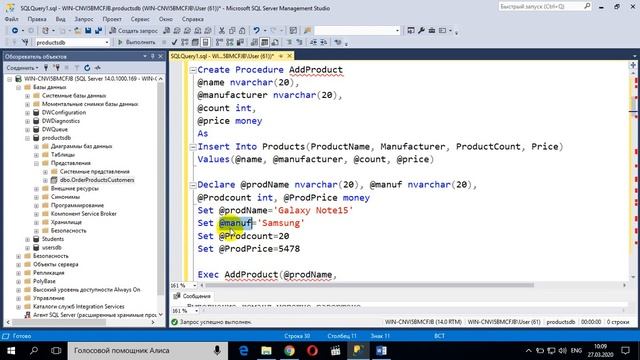Image resolution: width=640 pixels, height=360 pixels.
Task: Click the Paste toolbar icon
Action: 242,31
